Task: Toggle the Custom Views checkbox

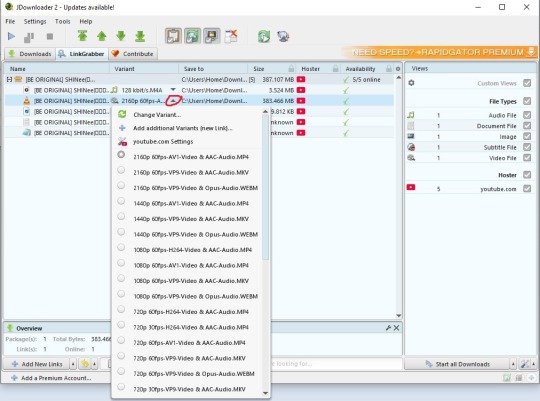Action: point(527,83)
